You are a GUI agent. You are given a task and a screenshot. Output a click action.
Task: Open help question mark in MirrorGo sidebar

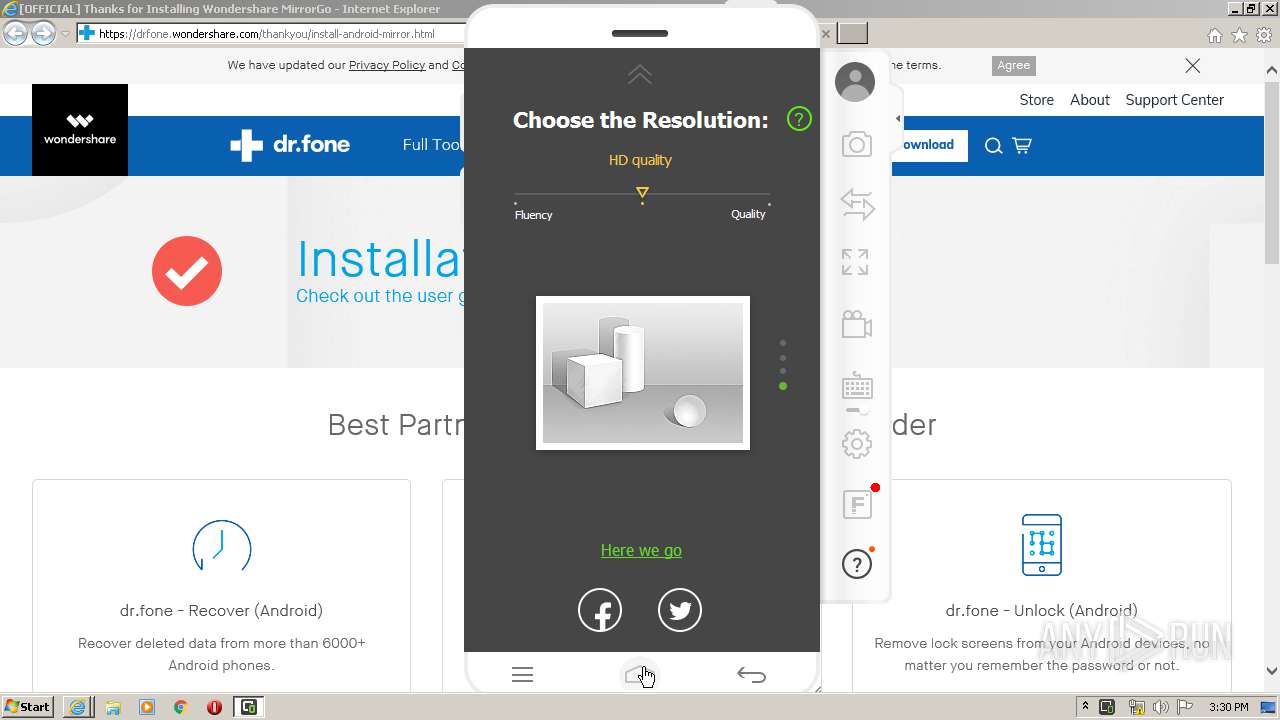point(857,565)
